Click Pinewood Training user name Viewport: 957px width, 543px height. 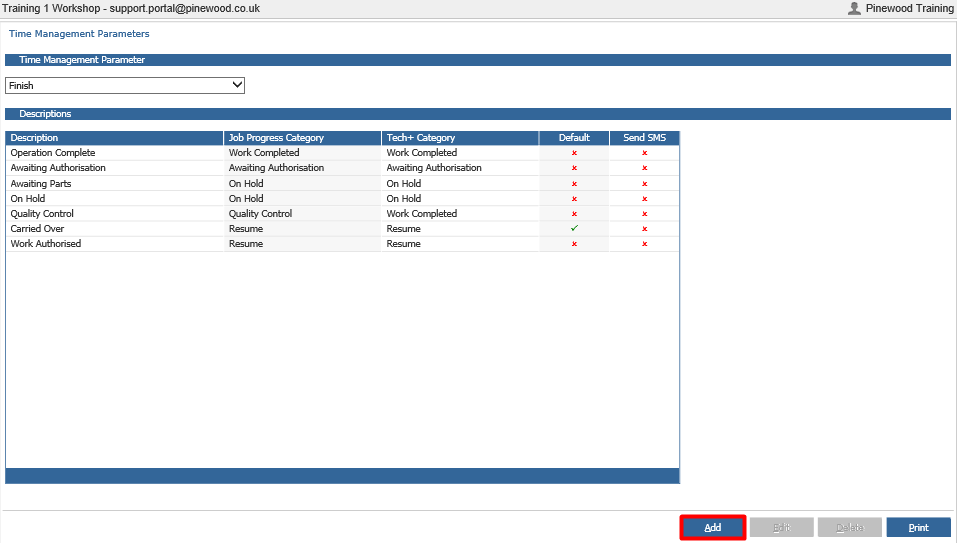[x=909, y=9]
